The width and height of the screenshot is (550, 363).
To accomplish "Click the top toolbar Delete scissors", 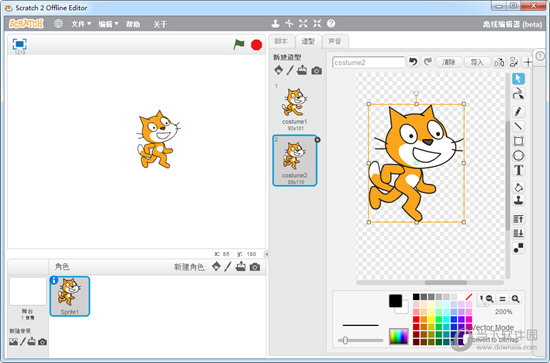I will (289, 23).
